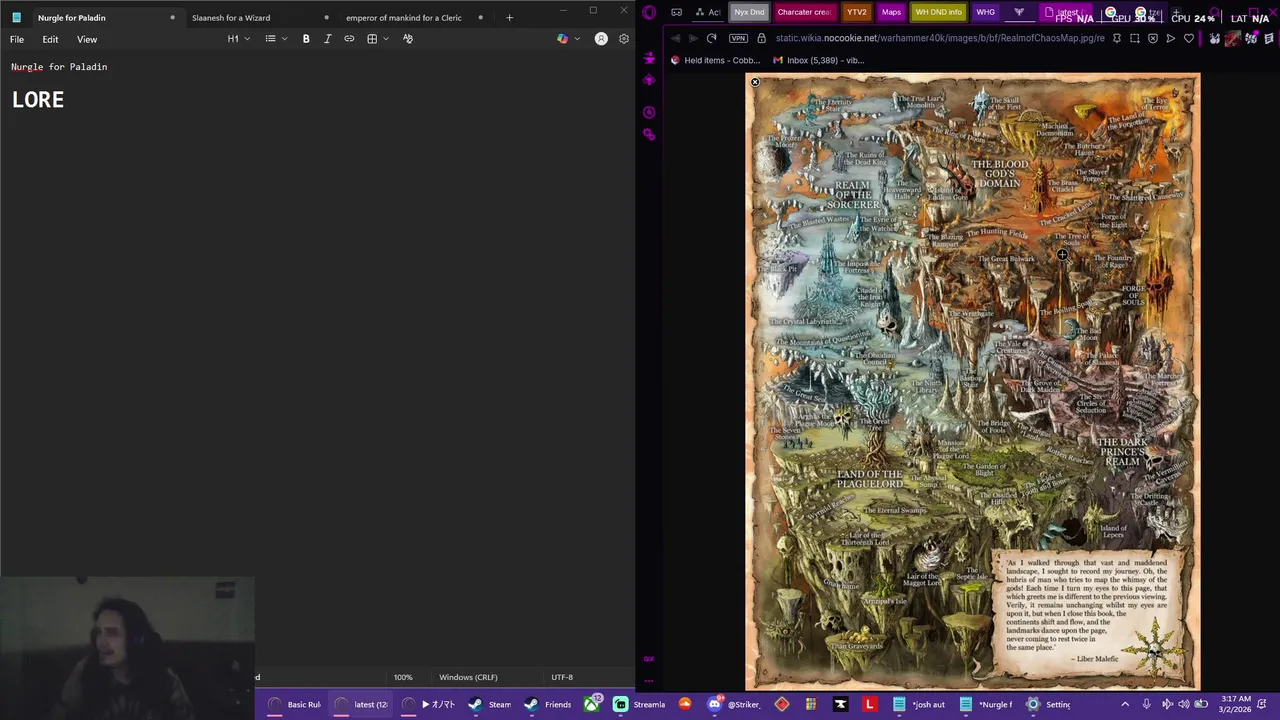Open the View menu in Notepad
This screenshot has height=720, width=1280.
[x=87, y=39]
